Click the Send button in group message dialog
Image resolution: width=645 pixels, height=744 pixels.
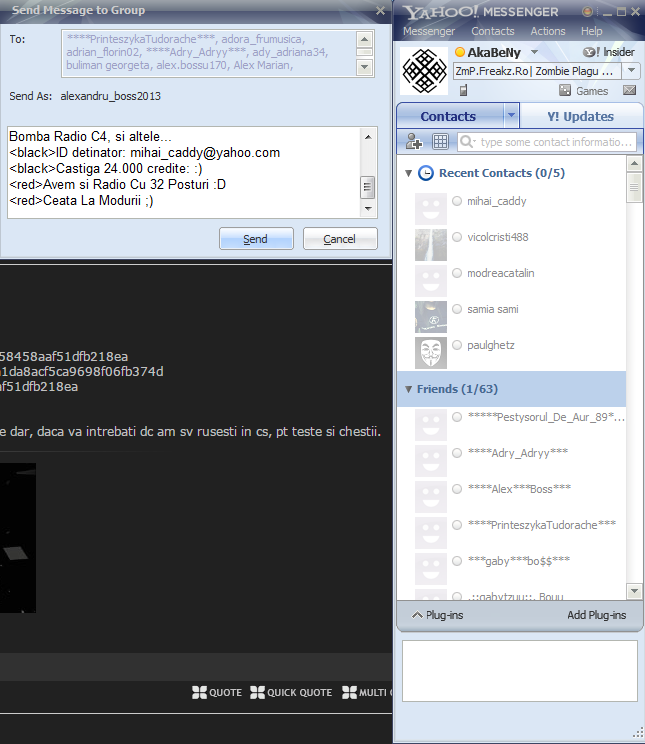(x=256, y=238)
